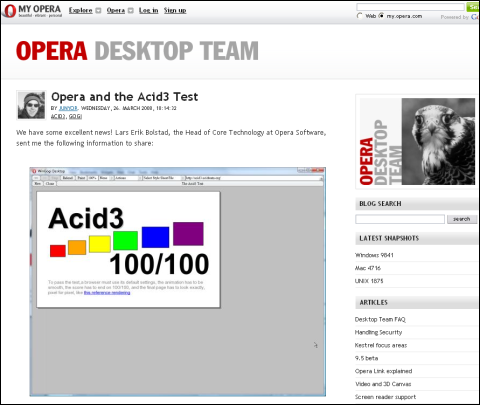Open the Screen reader support article
The image size is (480, 405).
coord(385,397)
